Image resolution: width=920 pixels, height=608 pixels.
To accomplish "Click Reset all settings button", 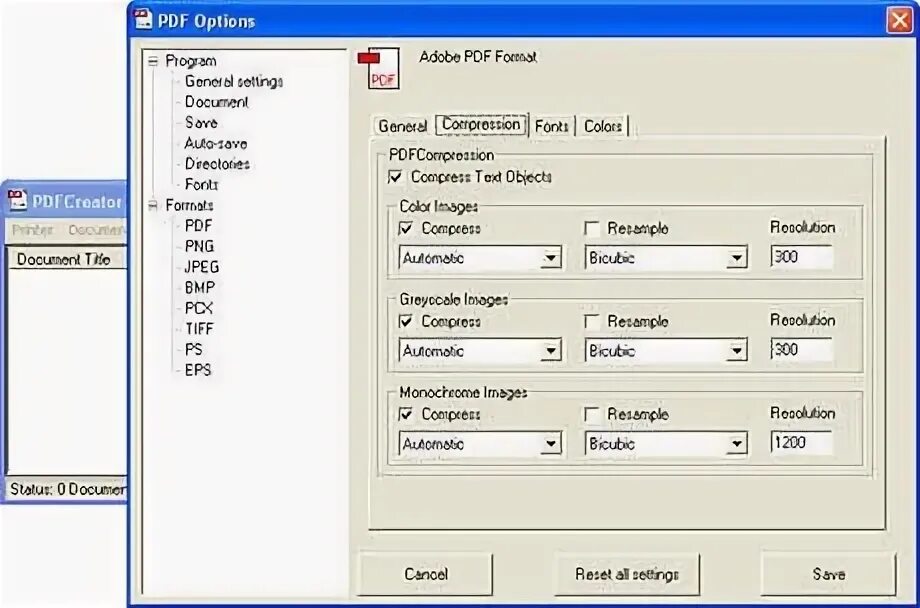I will point(627,574).
